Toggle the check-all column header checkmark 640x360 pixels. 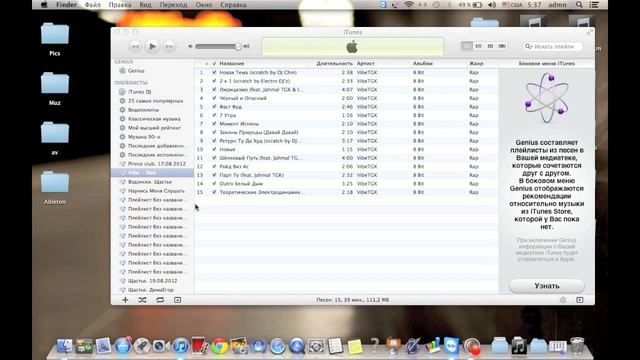point(214,64)
